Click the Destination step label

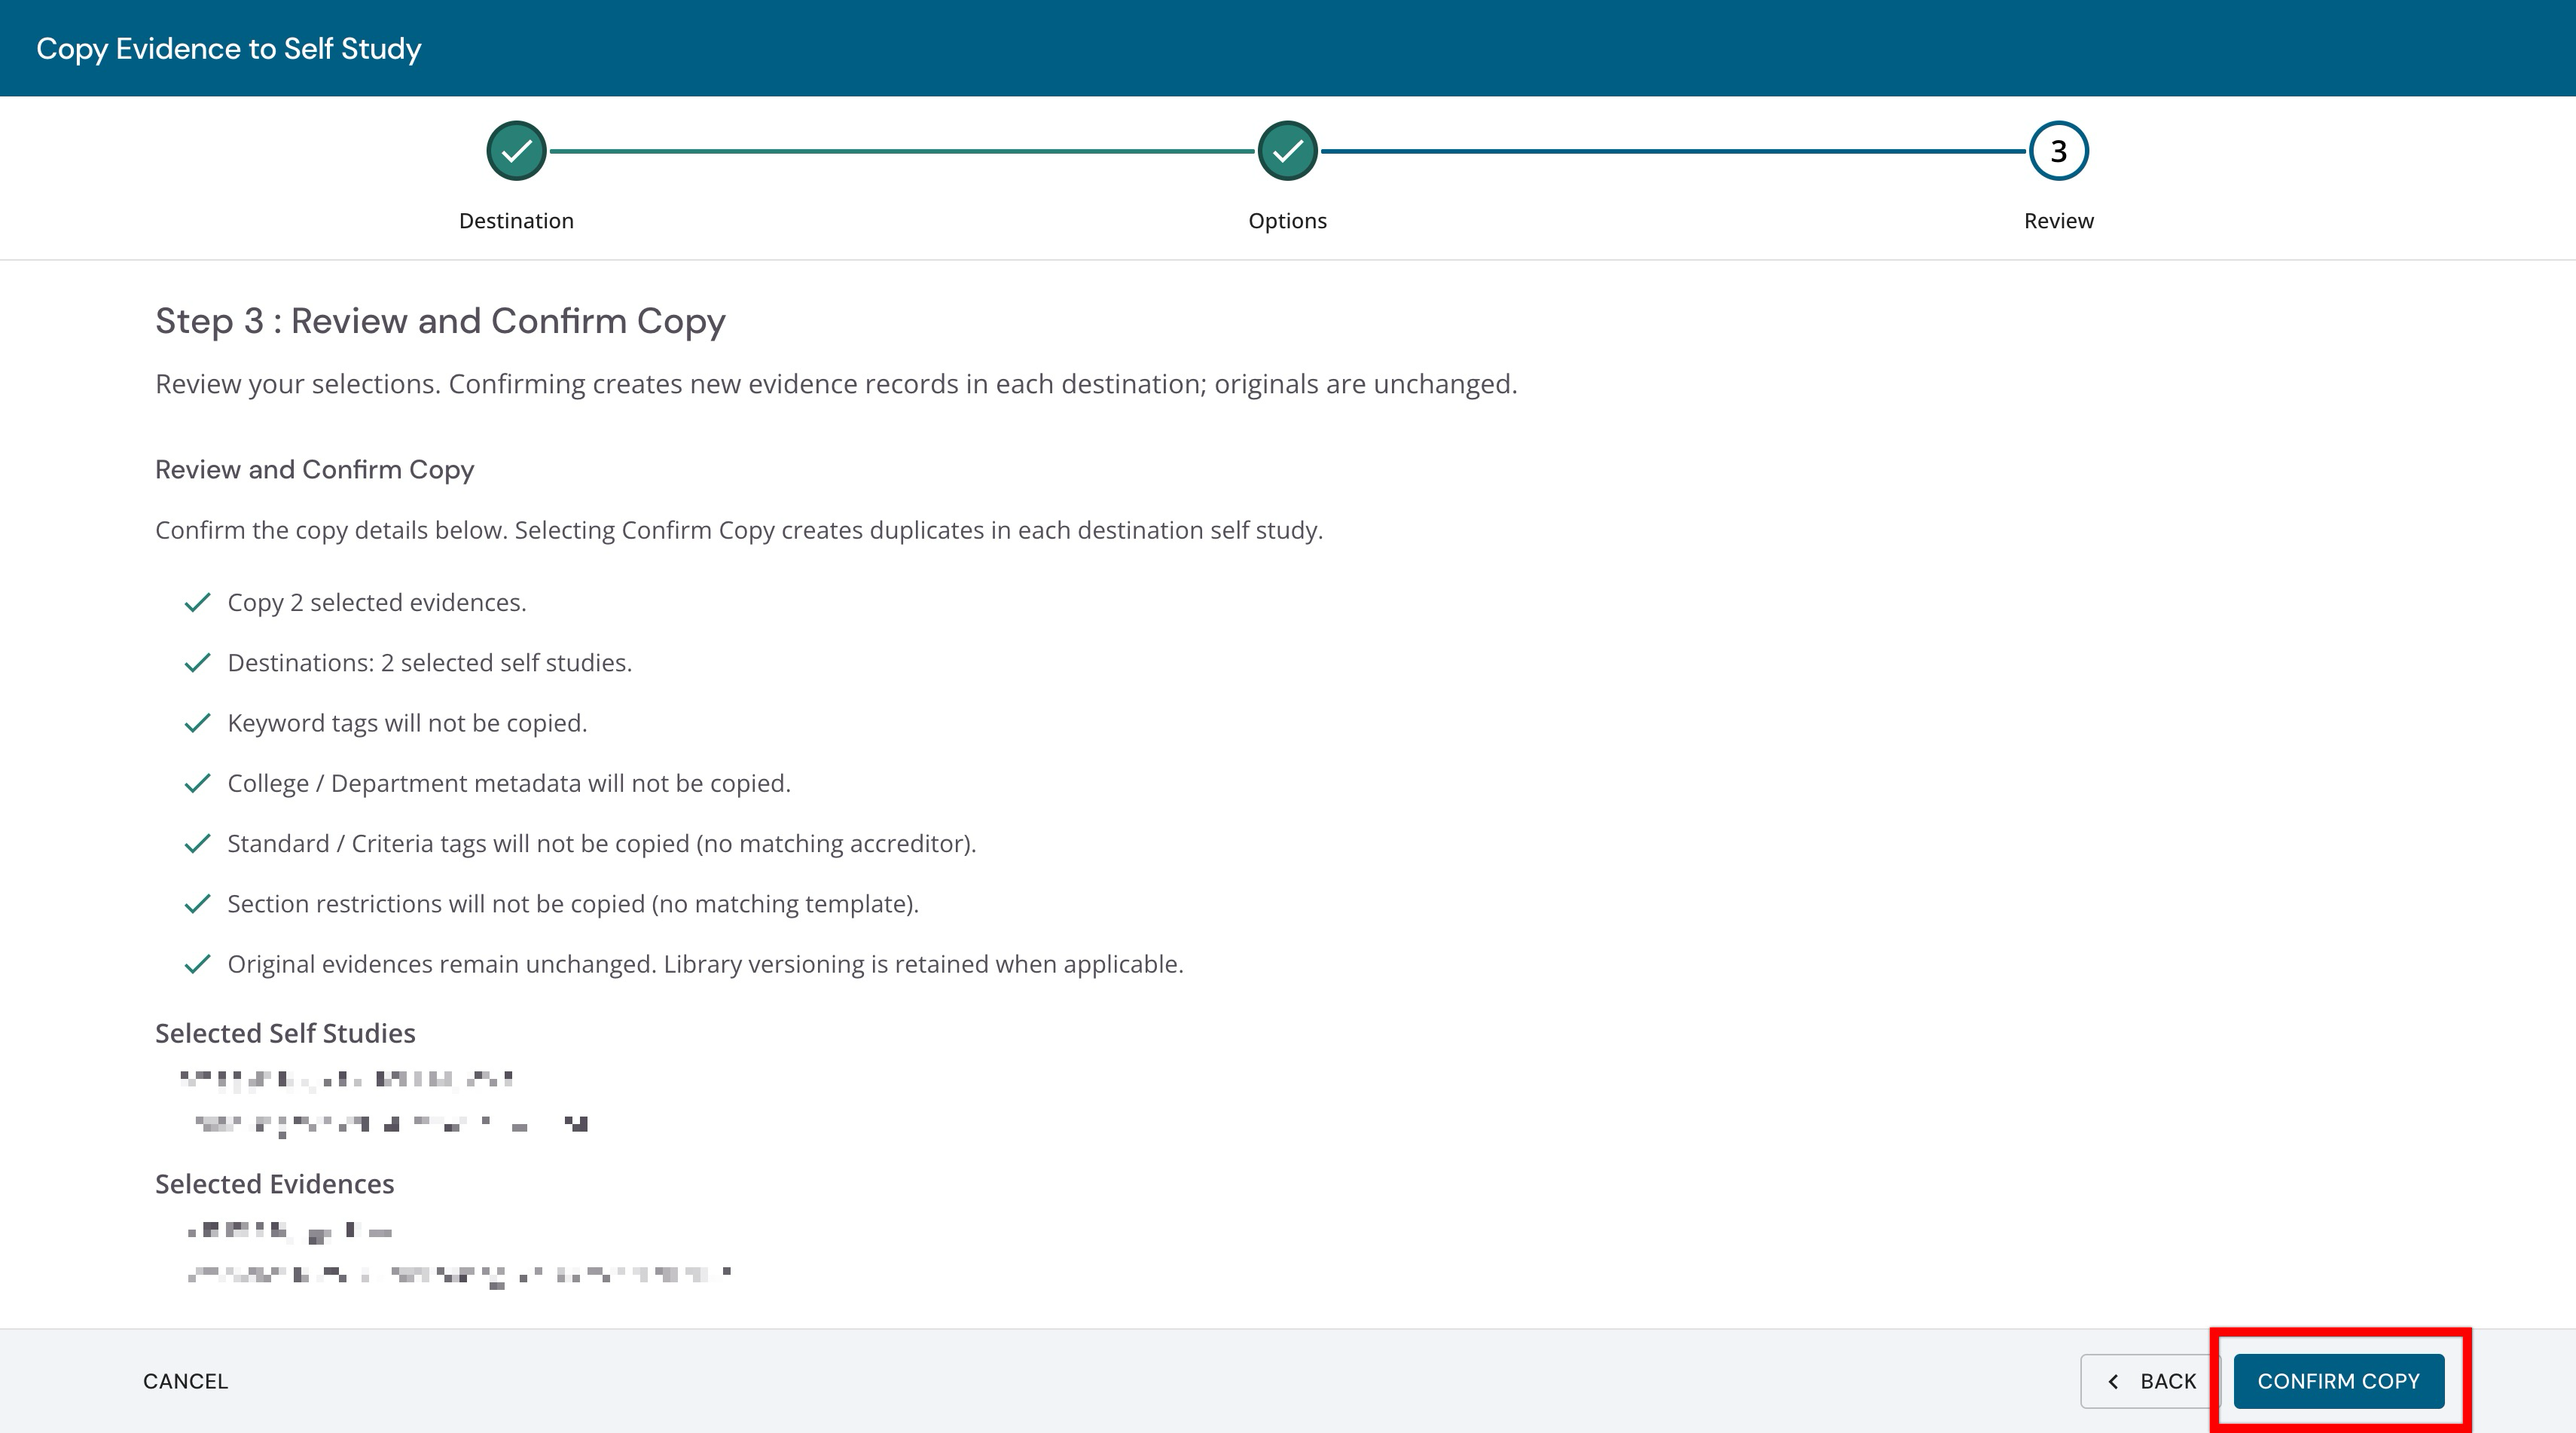click(x=516, y=221)
